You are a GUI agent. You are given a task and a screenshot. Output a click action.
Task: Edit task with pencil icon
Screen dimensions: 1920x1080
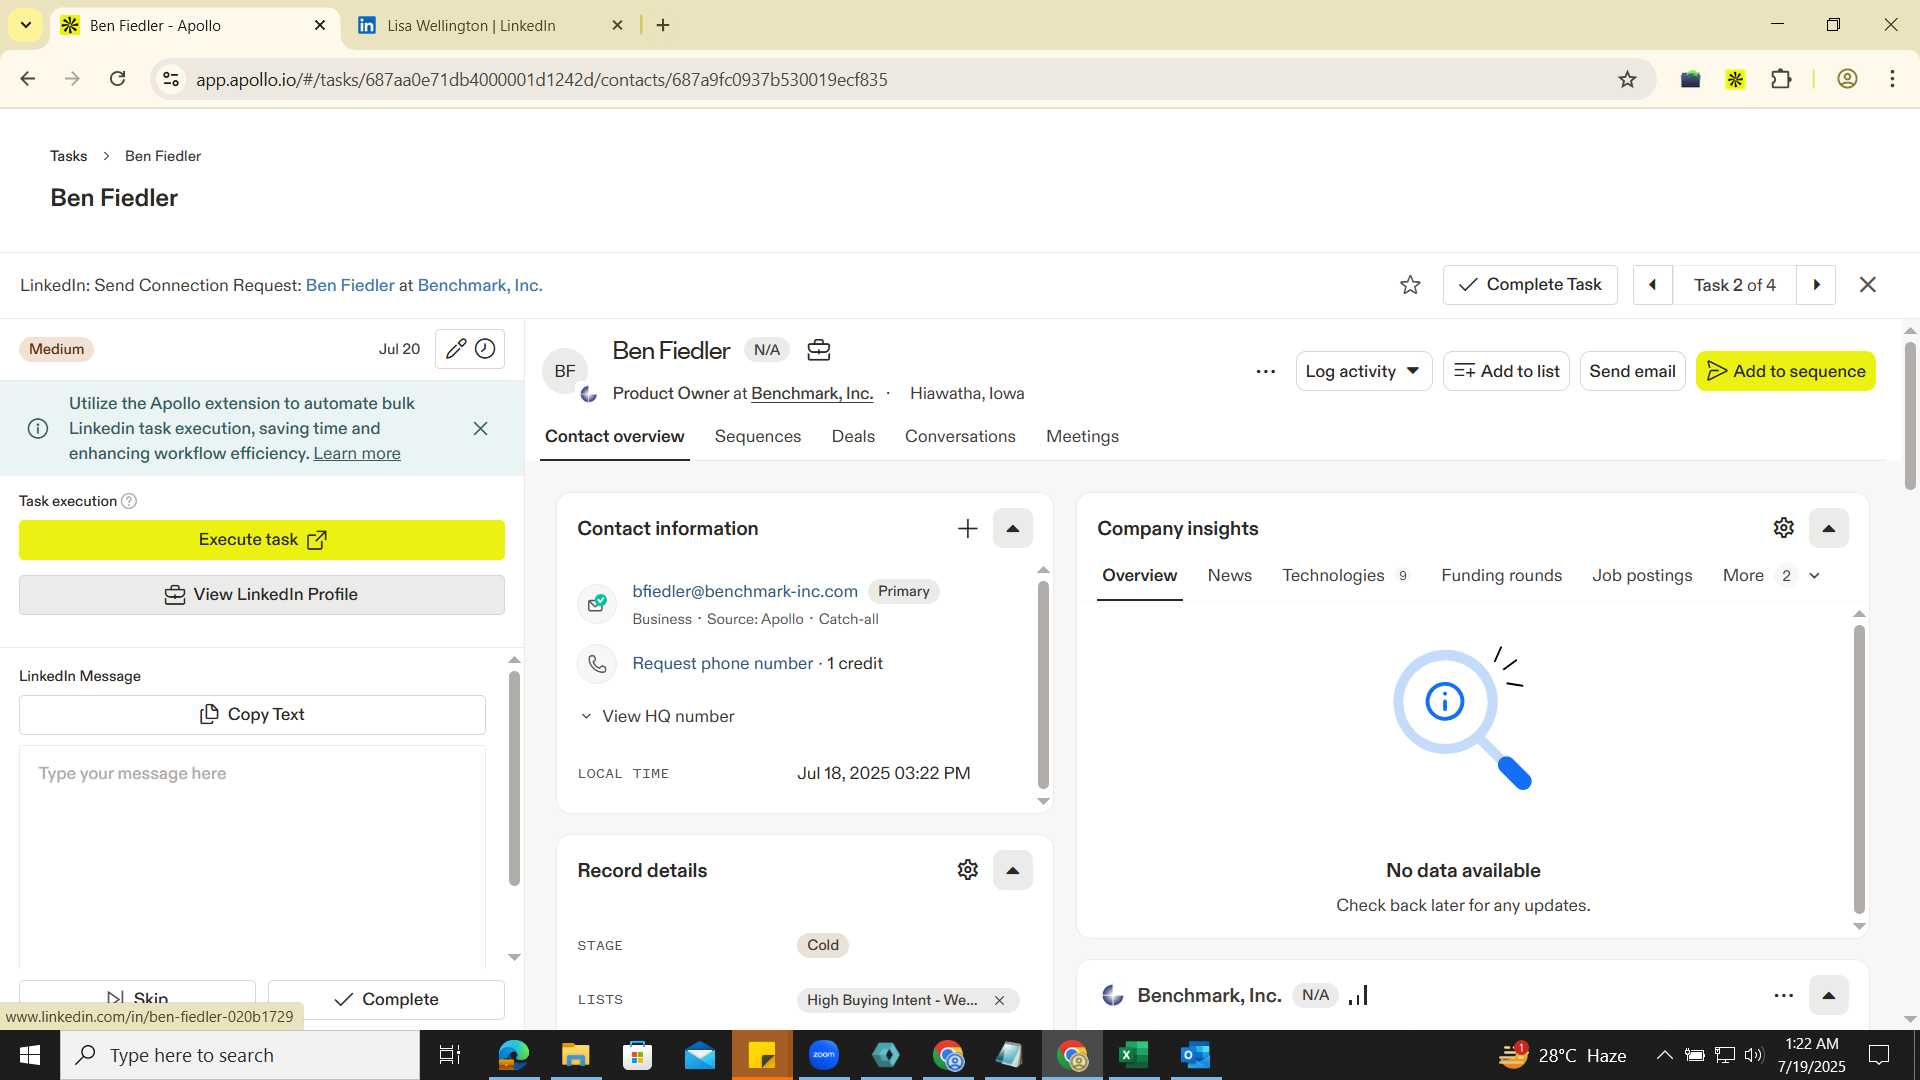455,349
